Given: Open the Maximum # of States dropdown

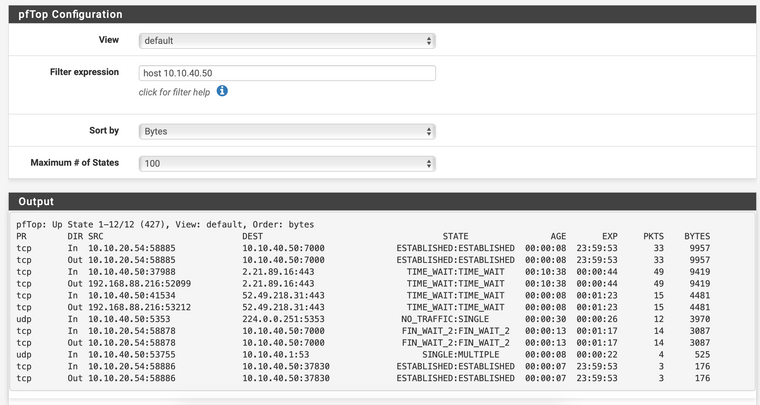Looking at the screenshot, I should [x=287, y=163].
